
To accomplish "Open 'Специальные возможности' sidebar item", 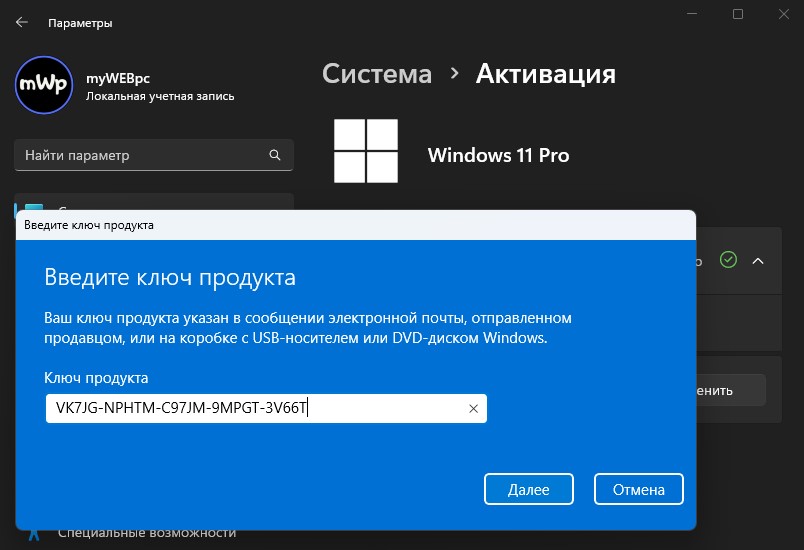I will pos(147,533).
